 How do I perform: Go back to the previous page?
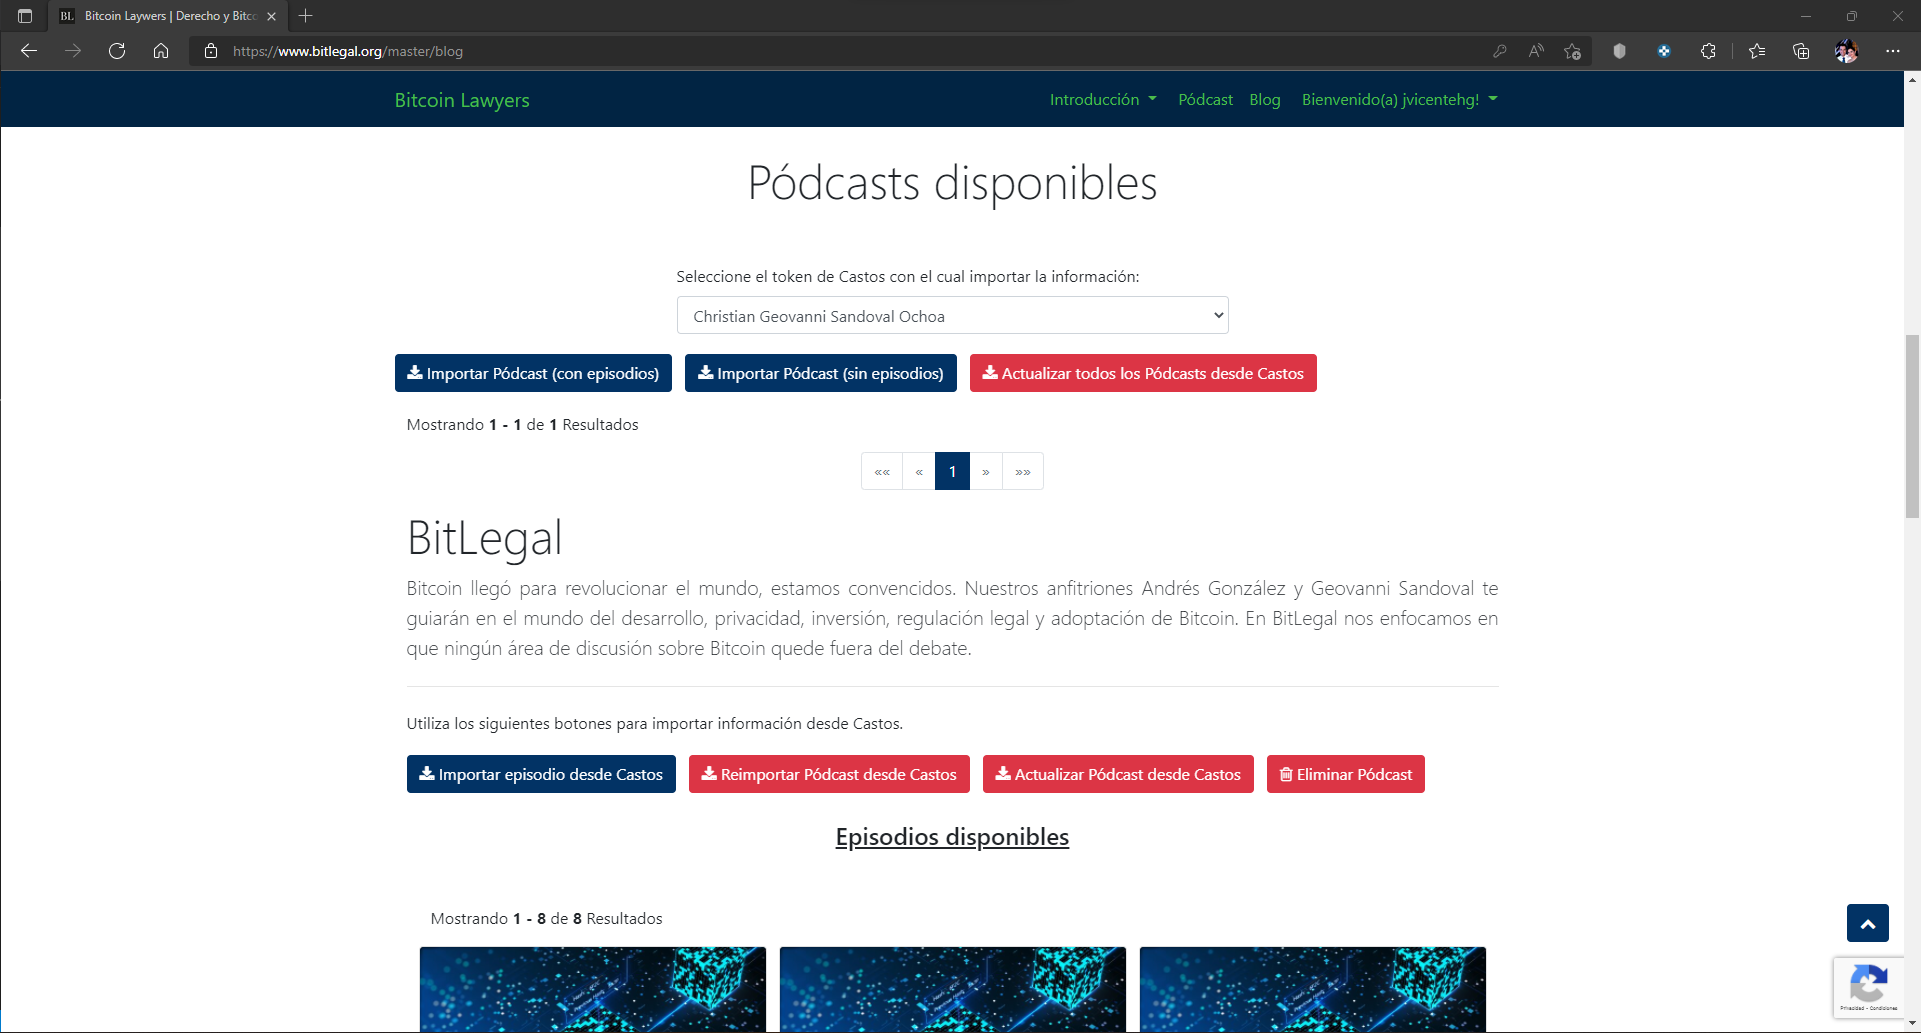point(29,51)
